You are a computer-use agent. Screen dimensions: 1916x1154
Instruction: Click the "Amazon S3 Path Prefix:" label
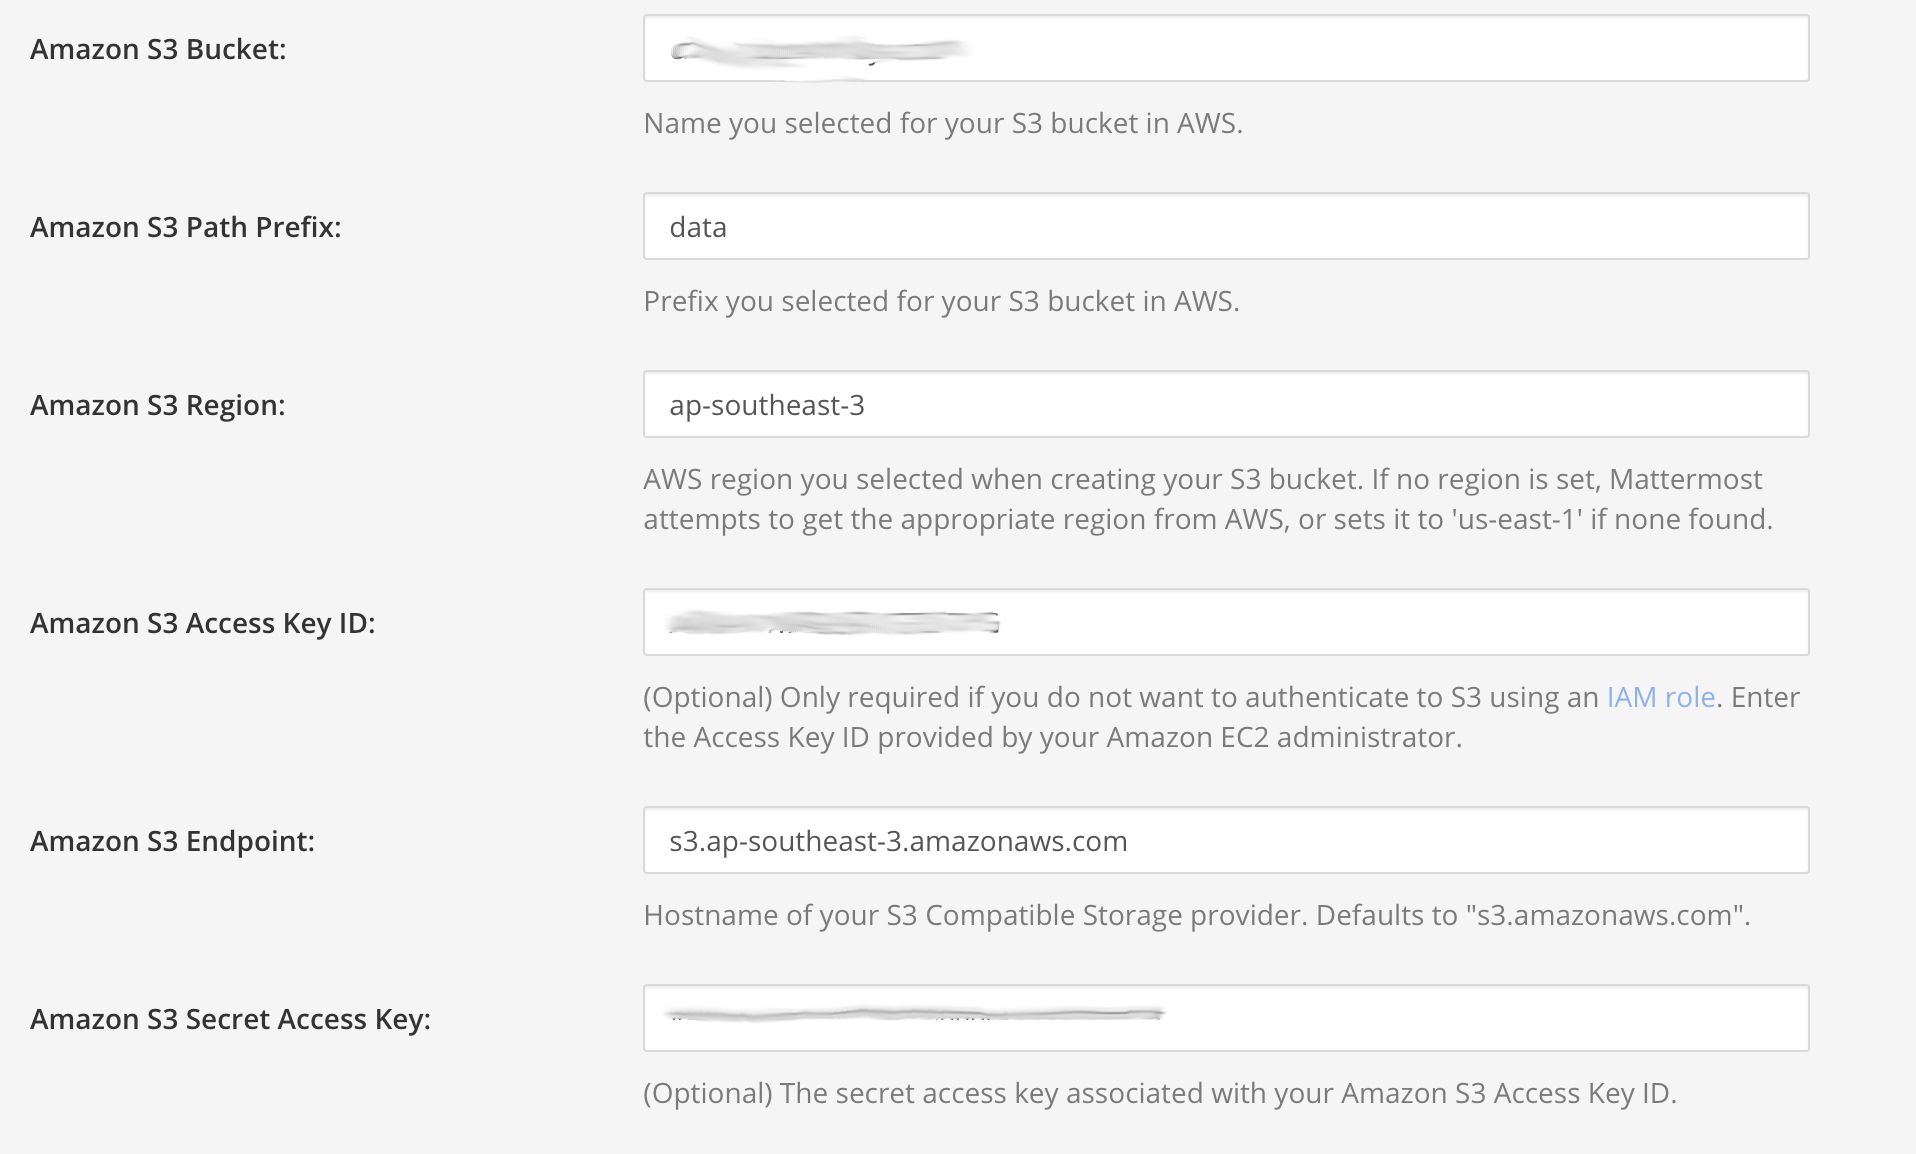pyautogui.click(x=184, y=226)
